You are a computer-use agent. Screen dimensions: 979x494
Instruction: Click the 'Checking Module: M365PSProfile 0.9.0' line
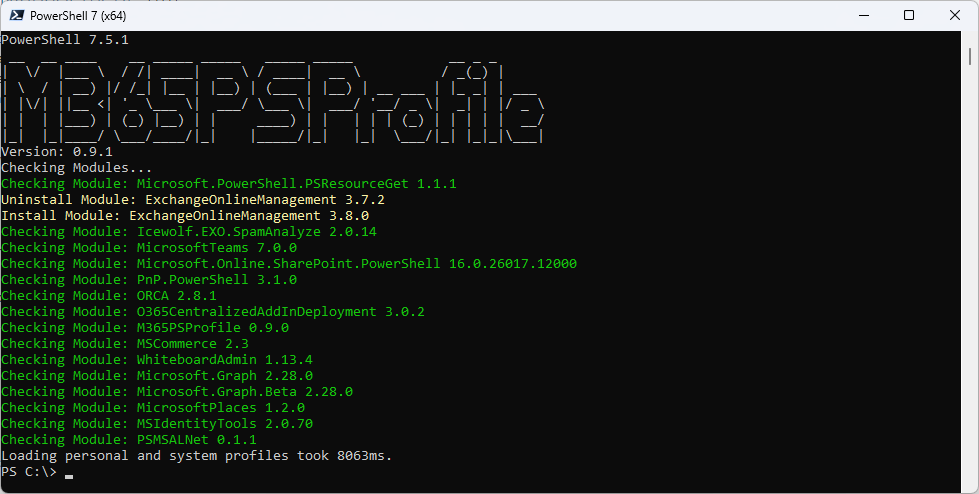[145, 328]
